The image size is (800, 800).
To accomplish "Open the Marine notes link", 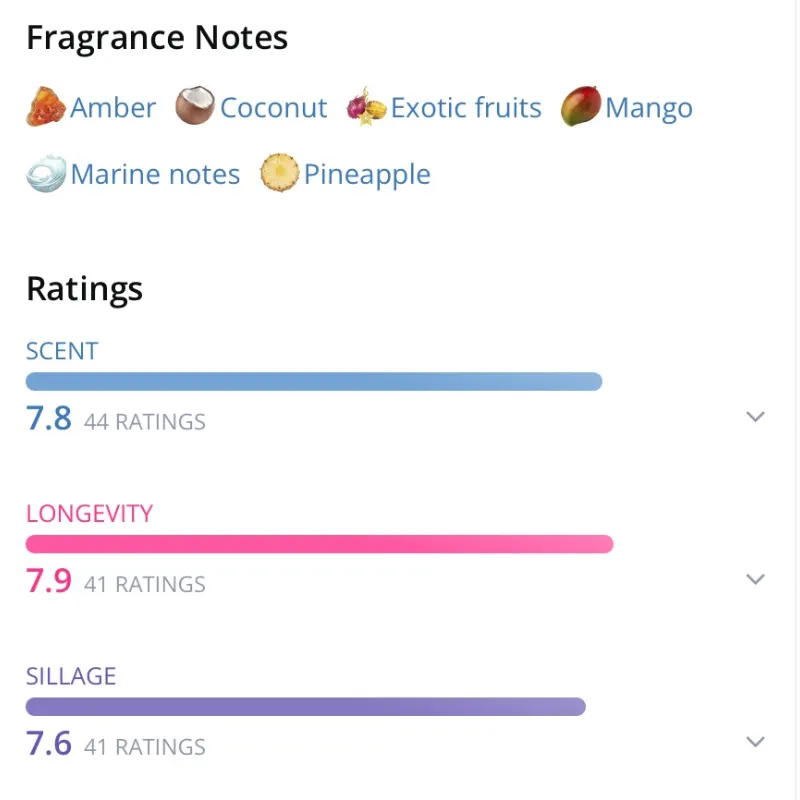I will (x=155, y=175).
